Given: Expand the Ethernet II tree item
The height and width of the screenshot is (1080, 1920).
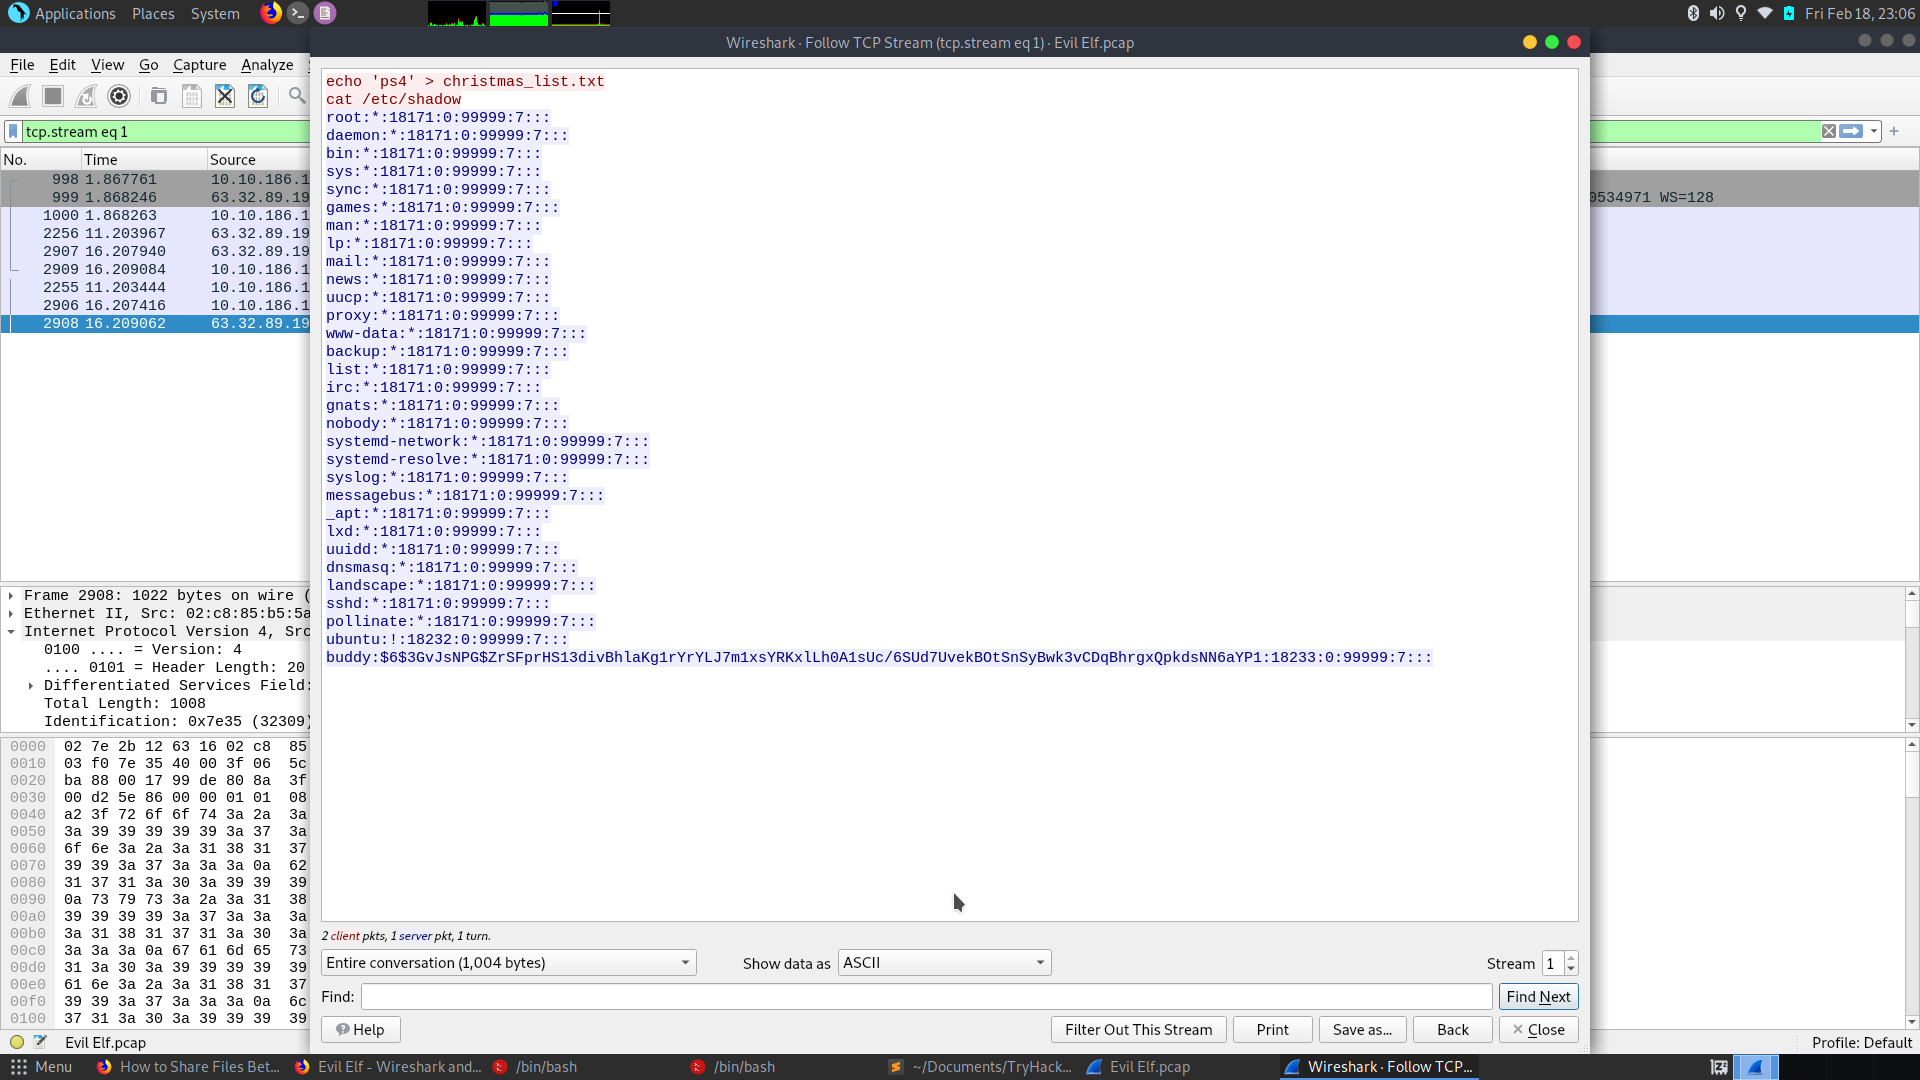Looking at the screenshot, I should pos(11,614).
